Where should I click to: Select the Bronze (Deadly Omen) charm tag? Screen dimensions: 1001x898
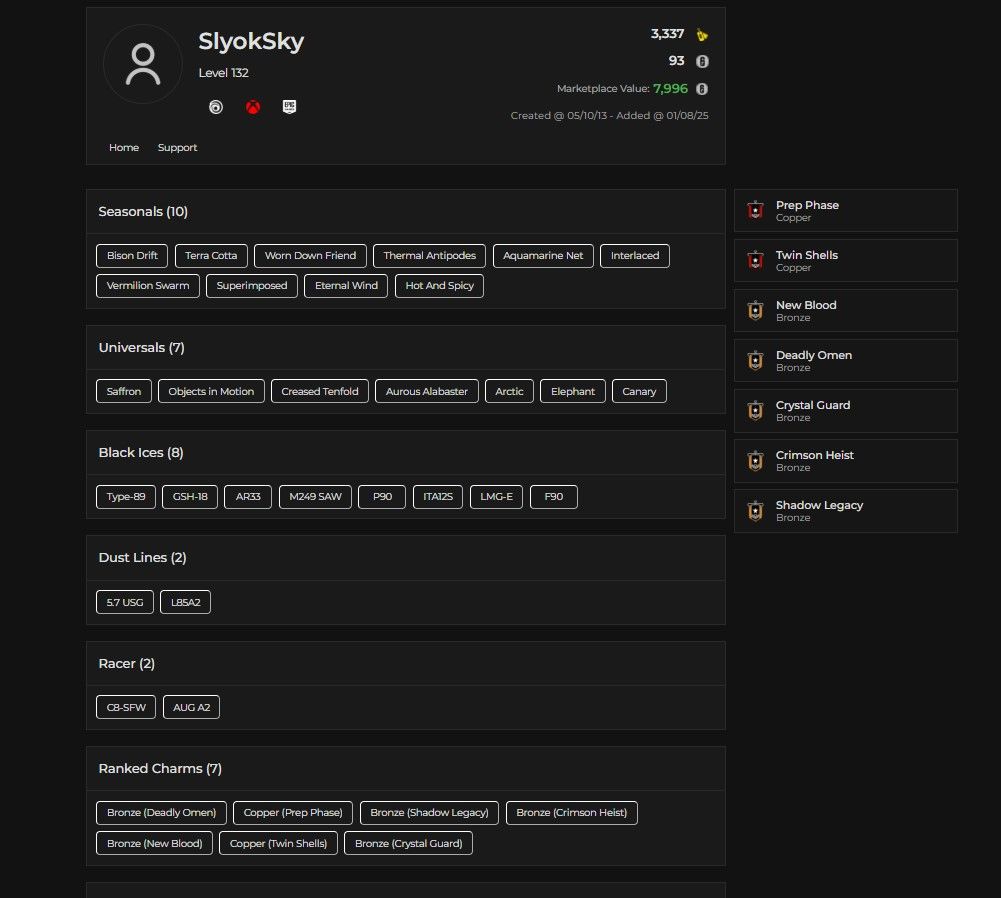[162, 812]
